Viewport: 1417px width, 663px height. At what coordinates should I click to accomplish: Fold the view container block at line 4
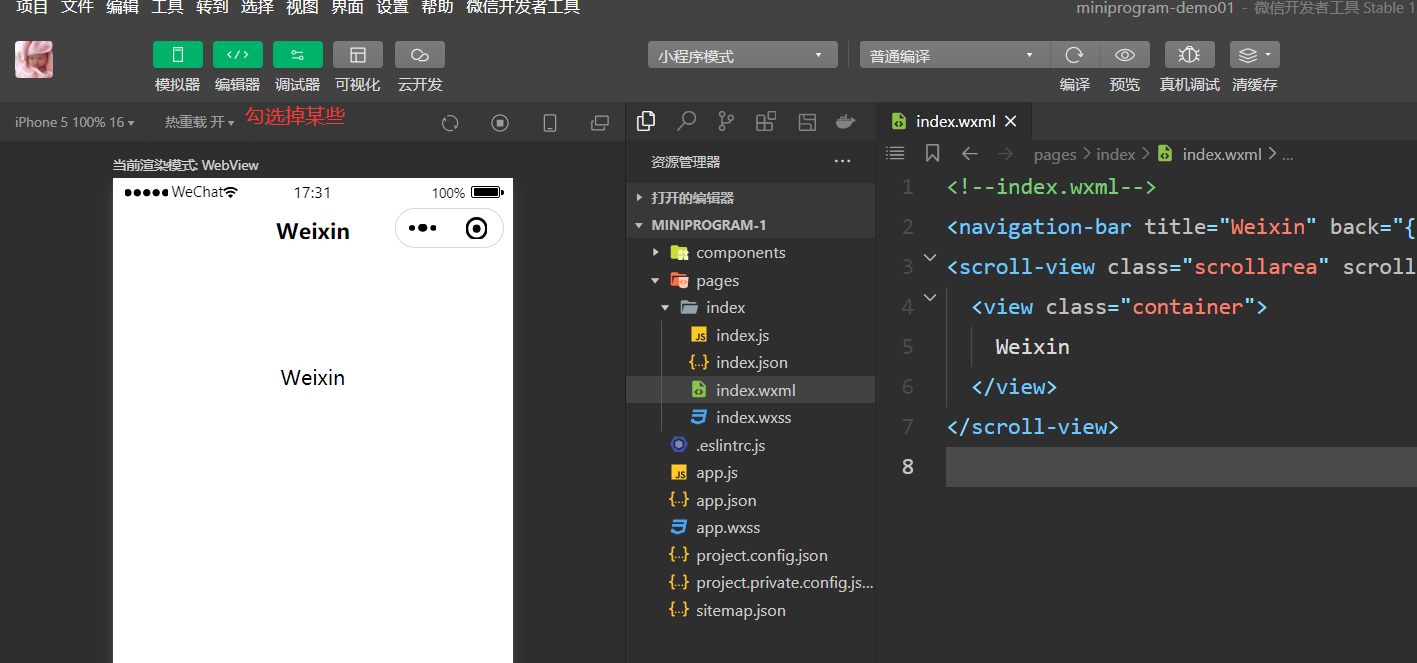point(930,297)
